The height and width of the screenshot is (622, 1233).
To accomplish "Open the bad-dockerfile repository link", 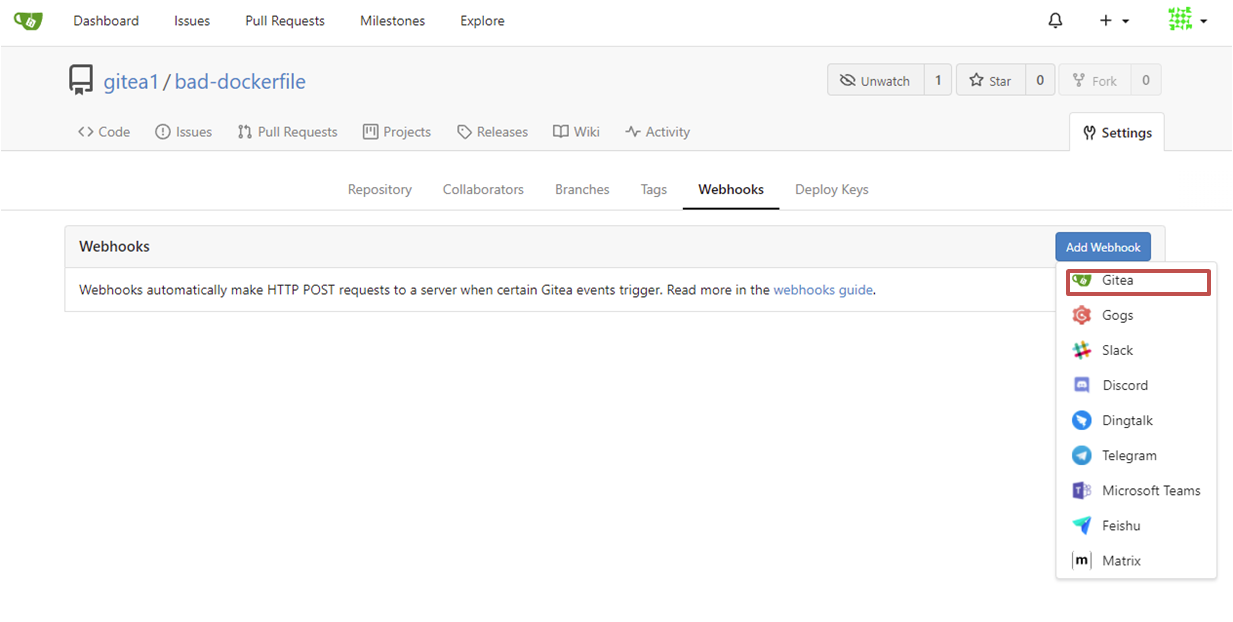I will (240, 82).
